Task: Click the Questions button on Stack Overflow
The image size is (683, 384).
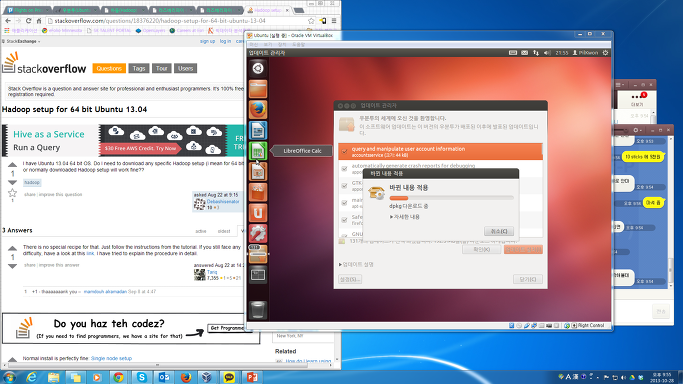Action: click(x=109, y=68)
